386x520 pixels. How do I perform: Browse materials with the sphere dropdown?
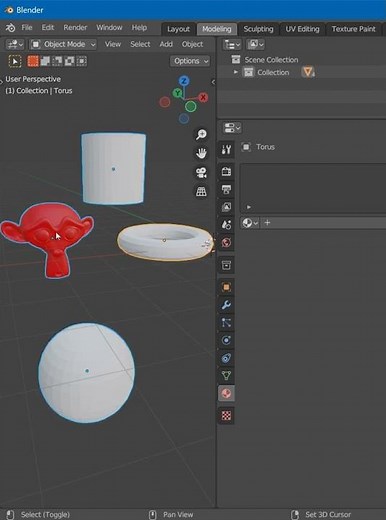pyautogui.click(x=250, y=223)
